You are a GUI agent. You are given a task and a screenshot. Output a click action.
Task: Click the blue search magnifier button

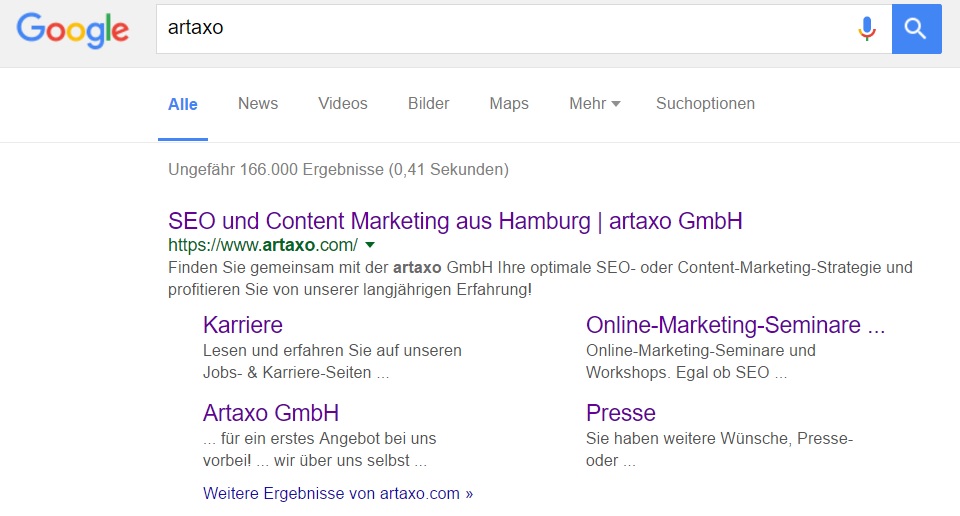click(917, 29)
